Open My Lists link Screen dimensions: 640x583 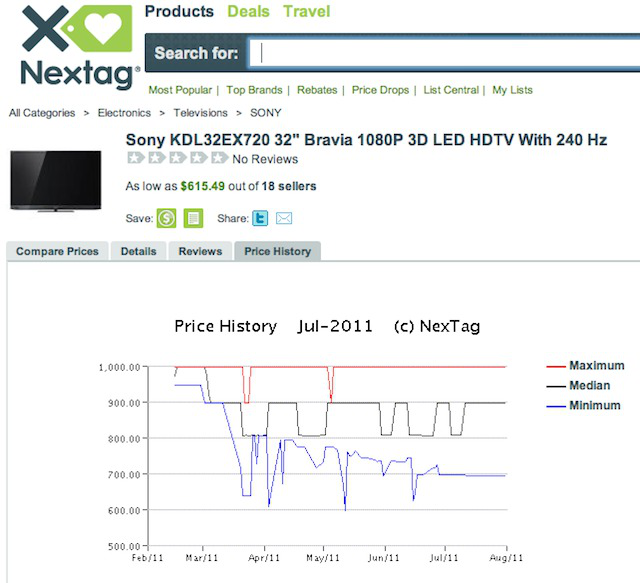click(x=512, y=90)
